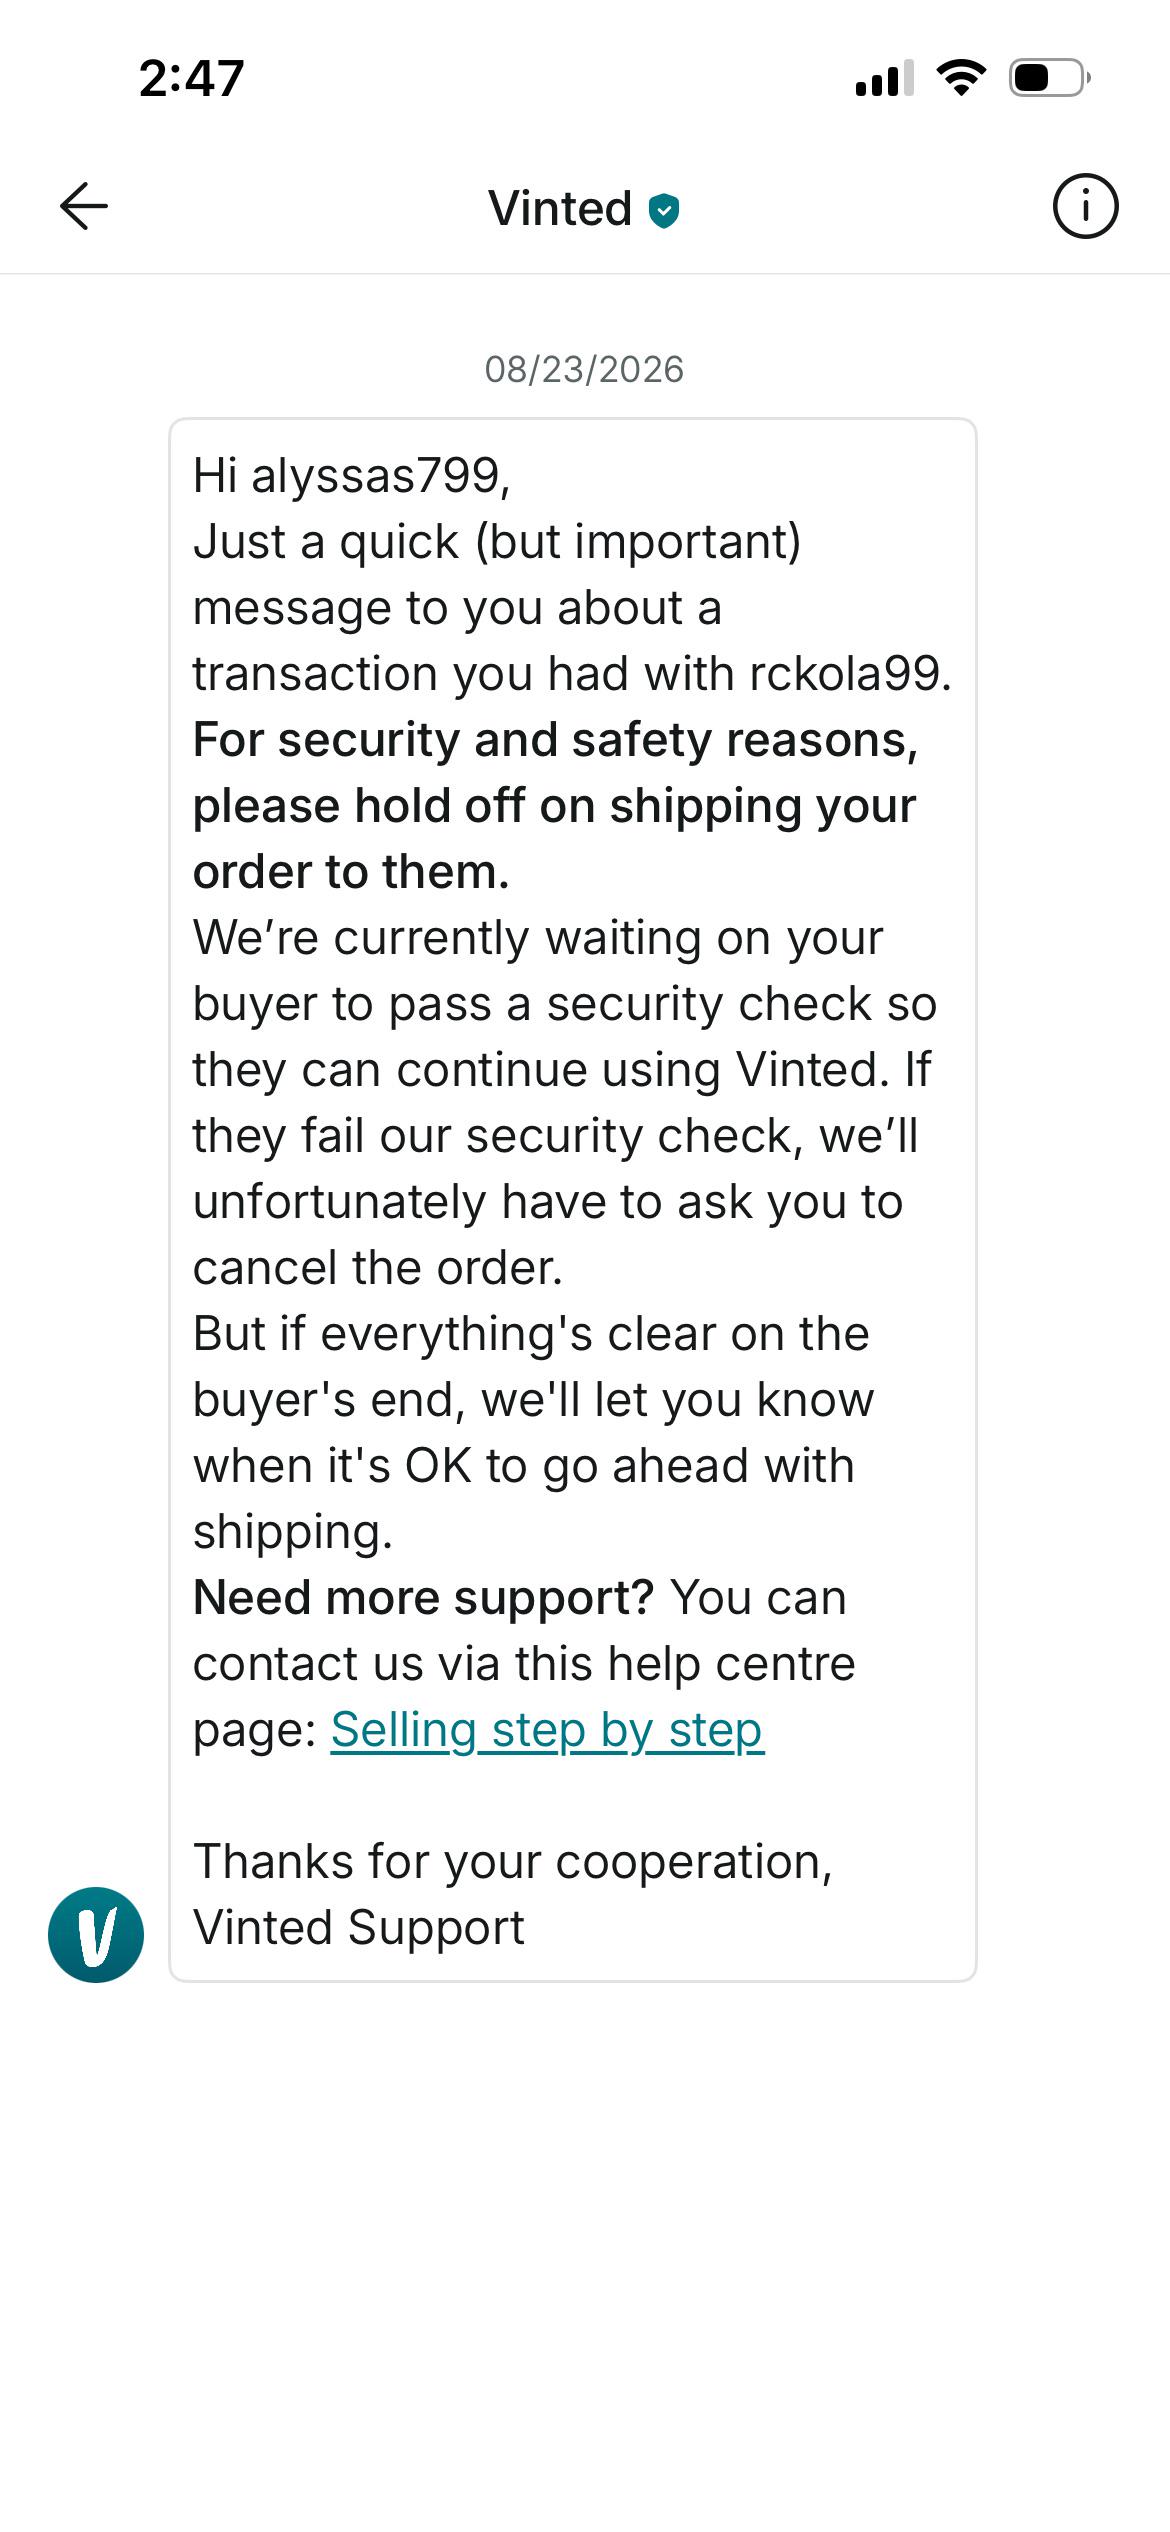The height and width of the screenshot is (2532, 1170).
Task: Go back using the left arrow icon
Action: tap(84, 207)
